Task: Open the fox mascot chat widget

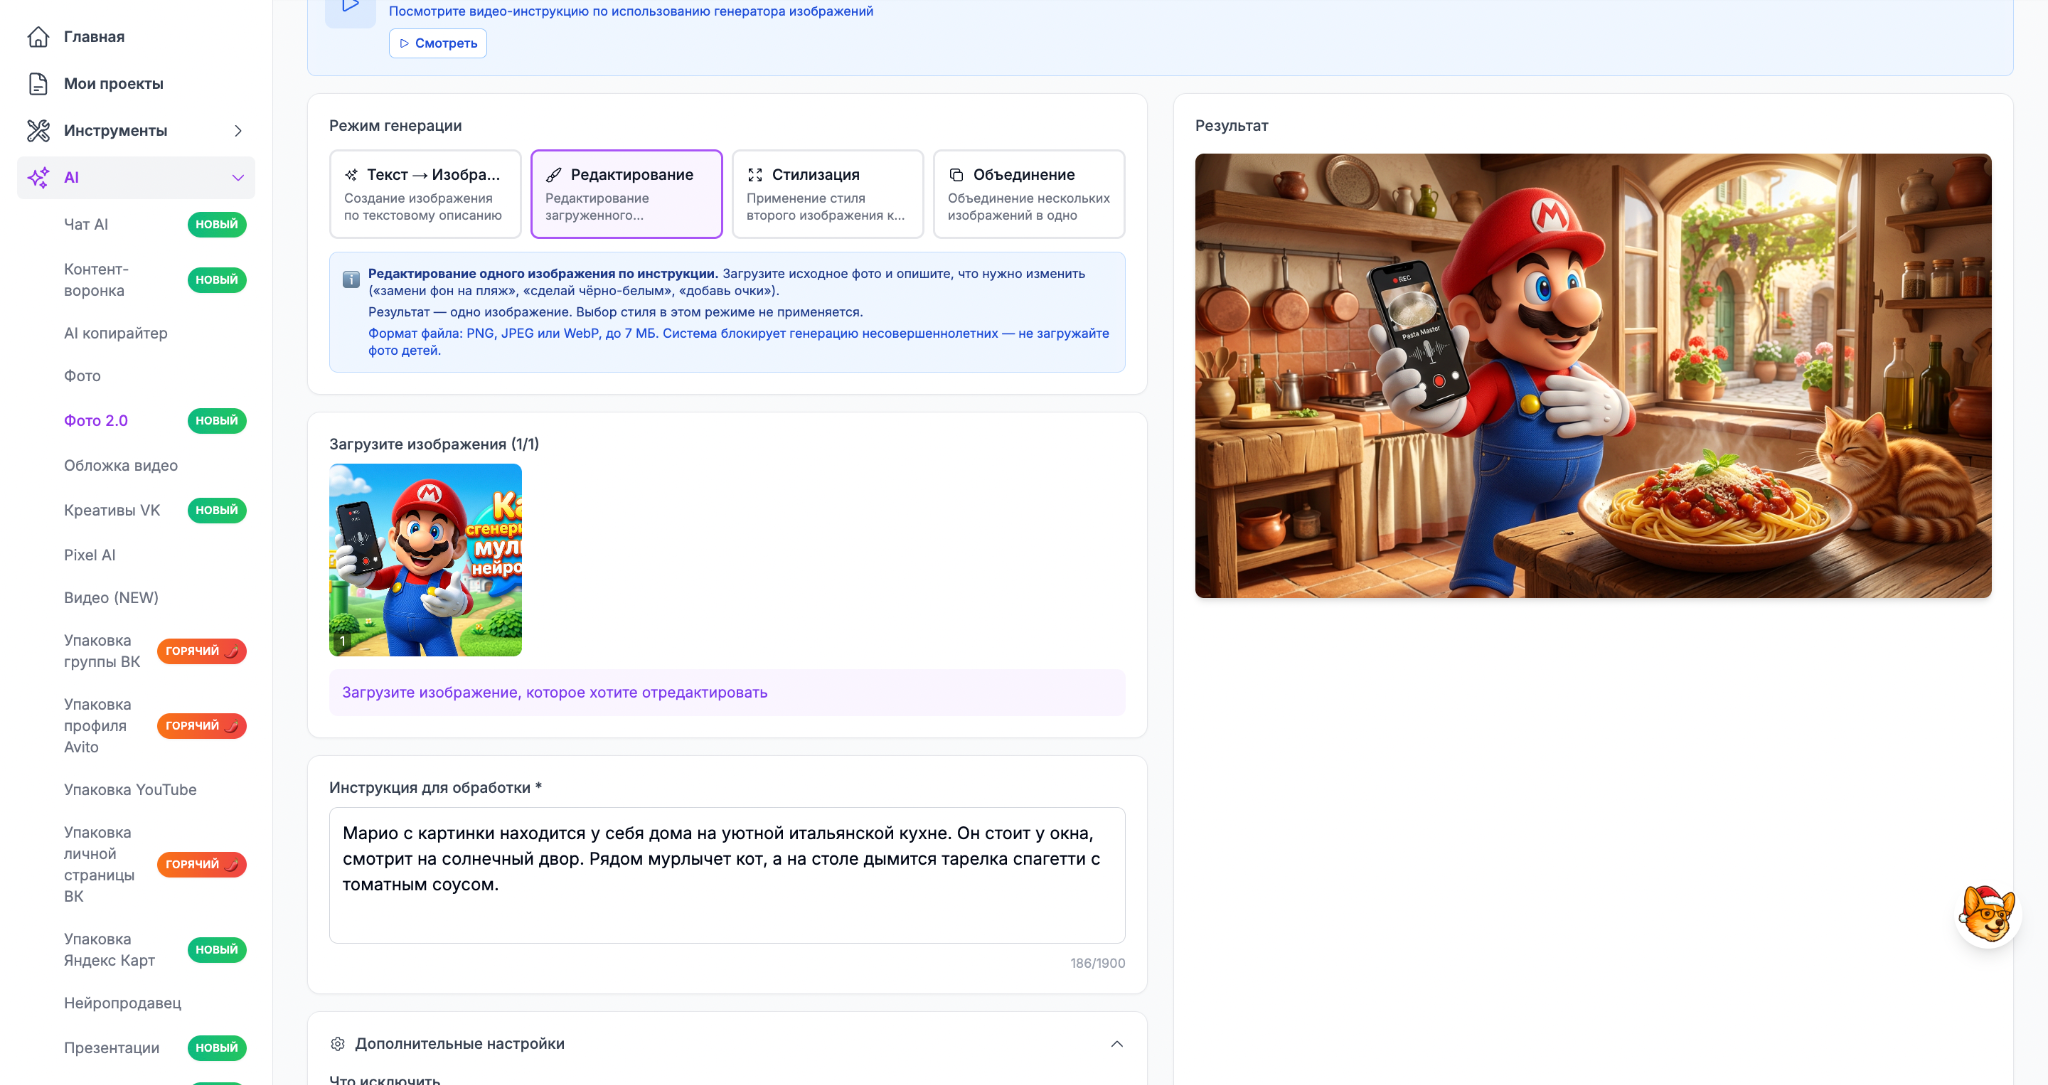Action: pos(1987,914)
